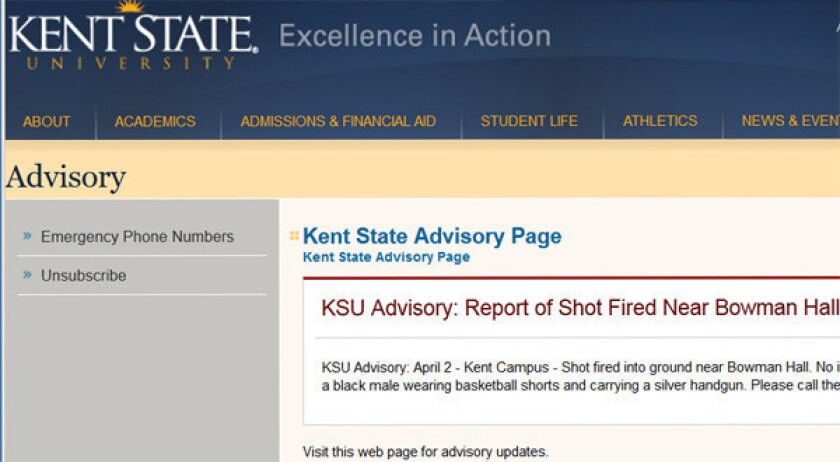Screen dimensions: 840x462
Task: Click the Kent State University logo
Action: pyautogui.click(x=133, y=36)
